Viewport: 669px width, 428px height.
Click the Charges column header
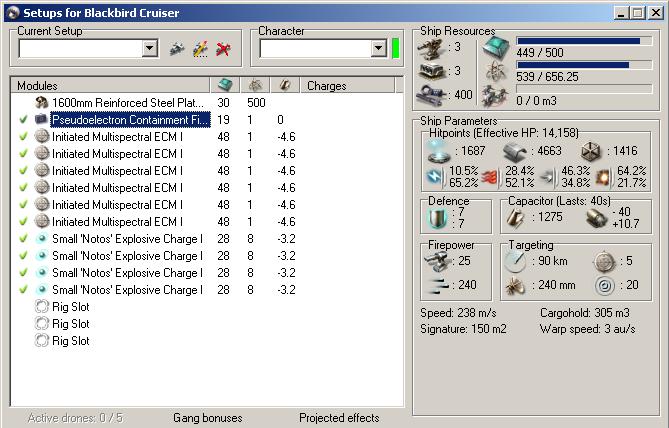tap(347, 85)
